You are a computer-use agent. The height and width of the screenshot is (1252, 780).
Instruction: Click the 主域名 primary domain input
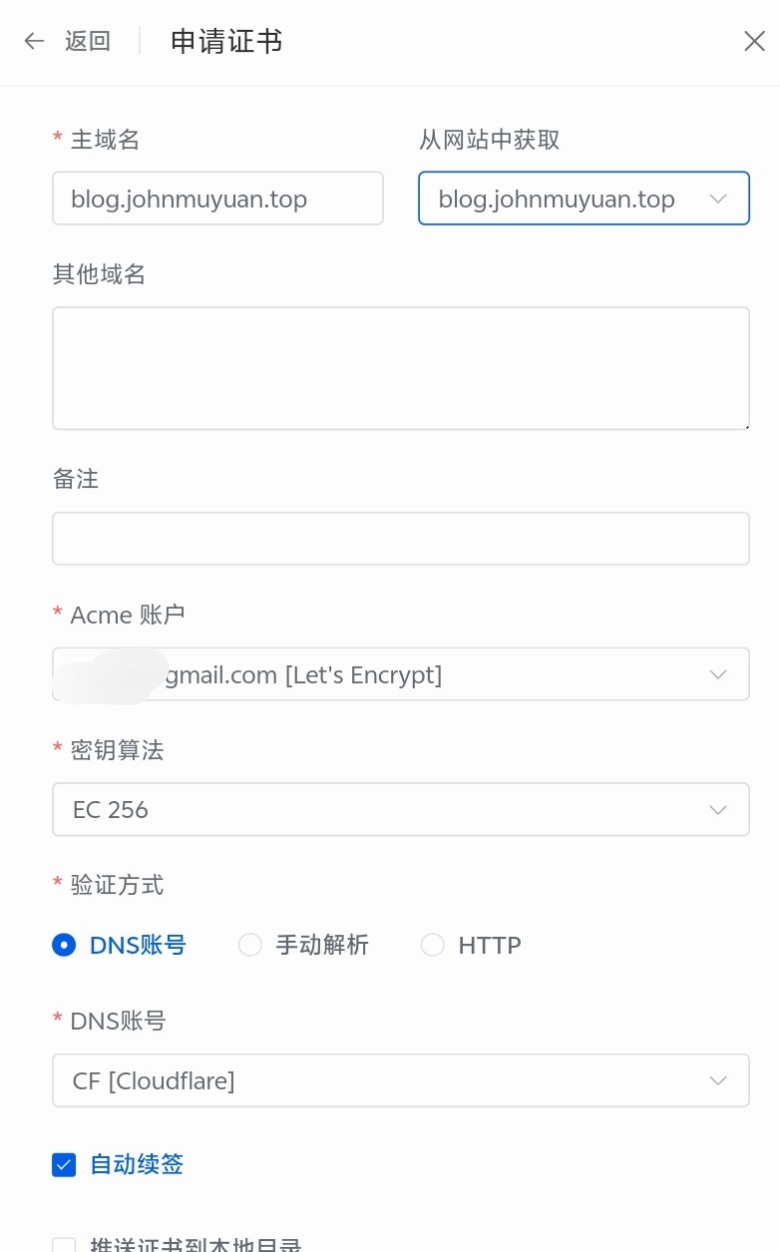pyautogui.click(x=218, y=198)
